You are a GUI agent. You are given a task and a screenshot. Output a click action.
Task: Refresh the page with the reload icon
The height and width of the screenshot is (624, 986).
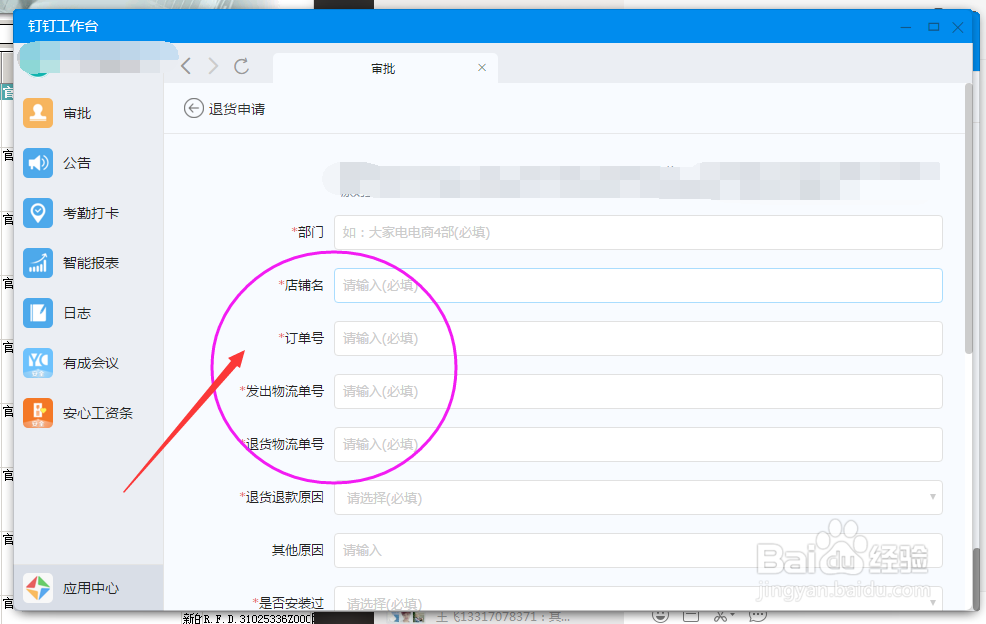(242, 66)
